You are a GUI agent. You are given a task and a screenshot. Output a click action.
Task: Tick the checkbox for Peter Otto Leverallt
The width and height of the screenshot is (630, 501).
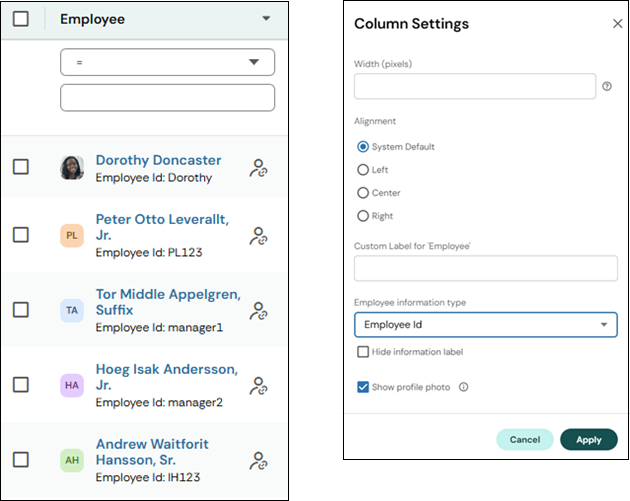point(21,235)
